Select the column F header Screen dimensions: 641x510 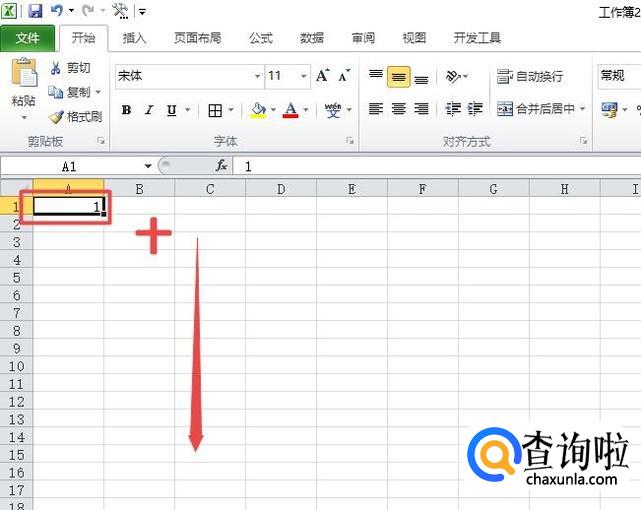(423, 189)
